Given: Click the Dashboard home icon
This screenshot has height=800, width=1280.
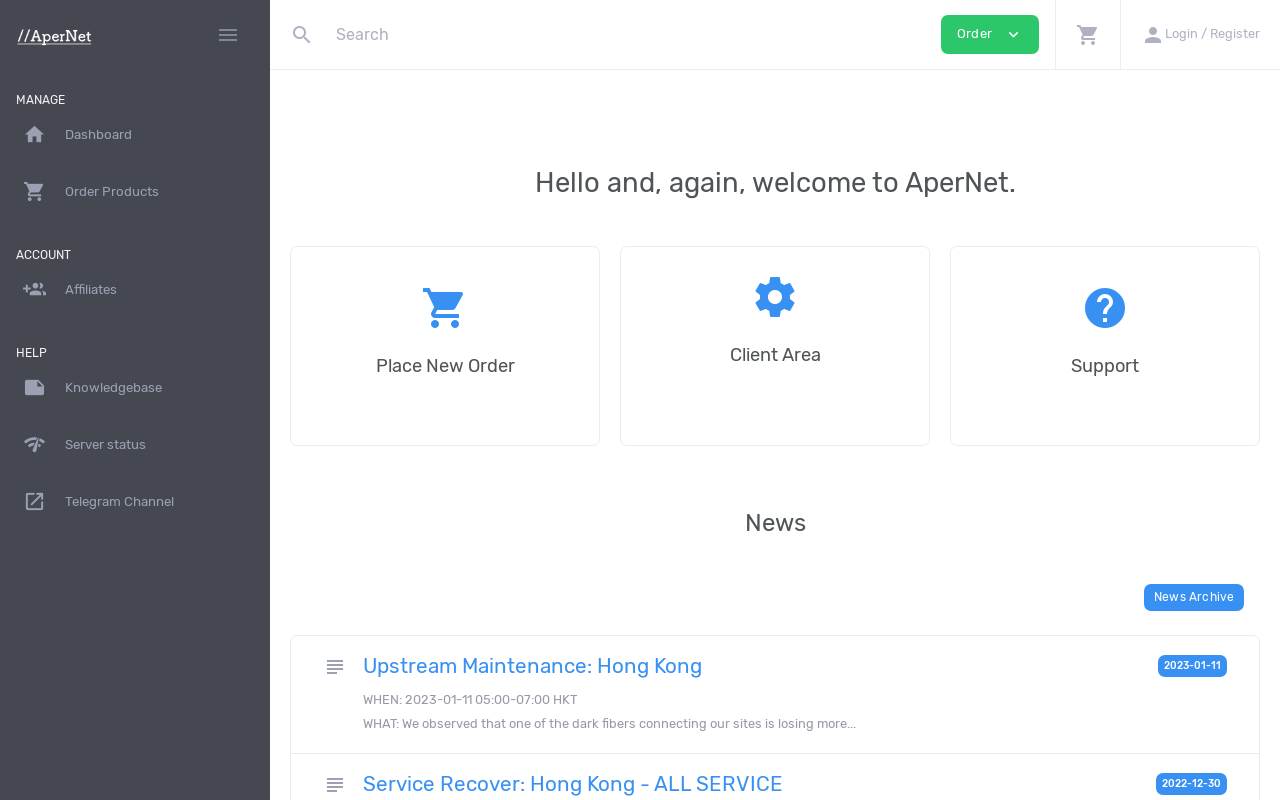Looking at the screenshot, I should (35, 134).
